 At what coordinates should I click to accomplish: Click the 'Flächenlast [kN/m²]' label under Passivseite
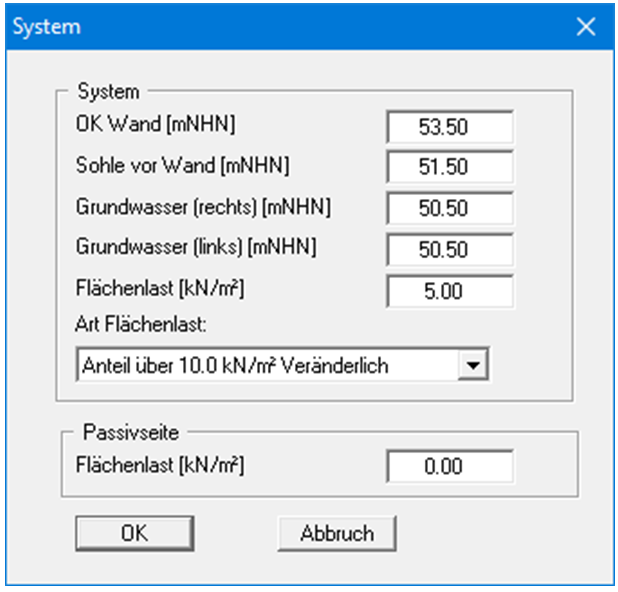[160, 463]
